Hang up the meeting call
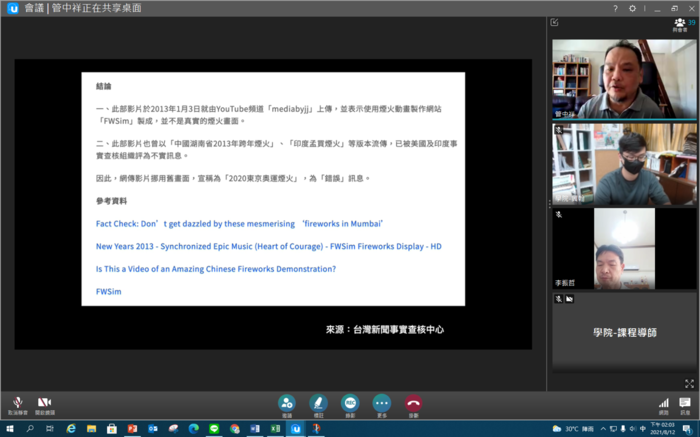Viewport: 700px width, 437px height. tap(413, 406)
